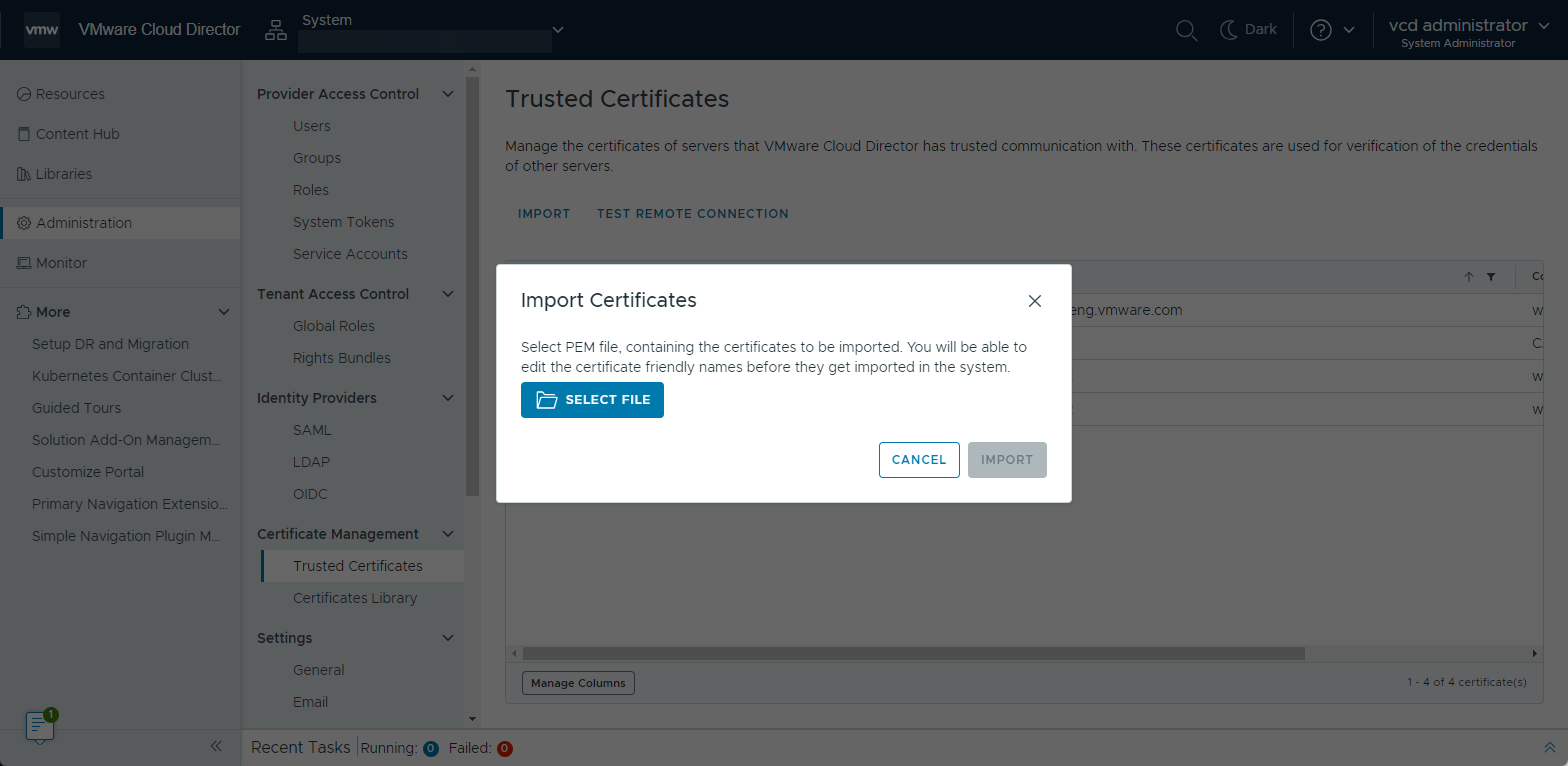Image resolution: width=1568 pixels, height=766 pixels.
Task: Open the column filter icon
Action: click(x=1491, y=277)
